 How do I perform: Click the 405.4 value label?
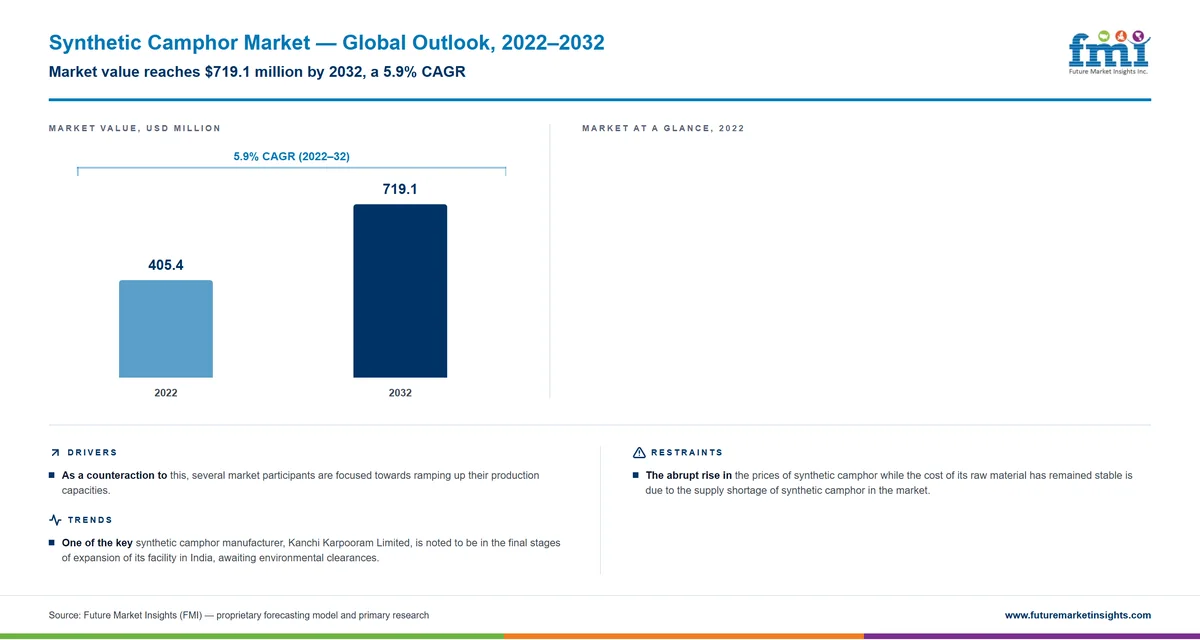point(166,265)
